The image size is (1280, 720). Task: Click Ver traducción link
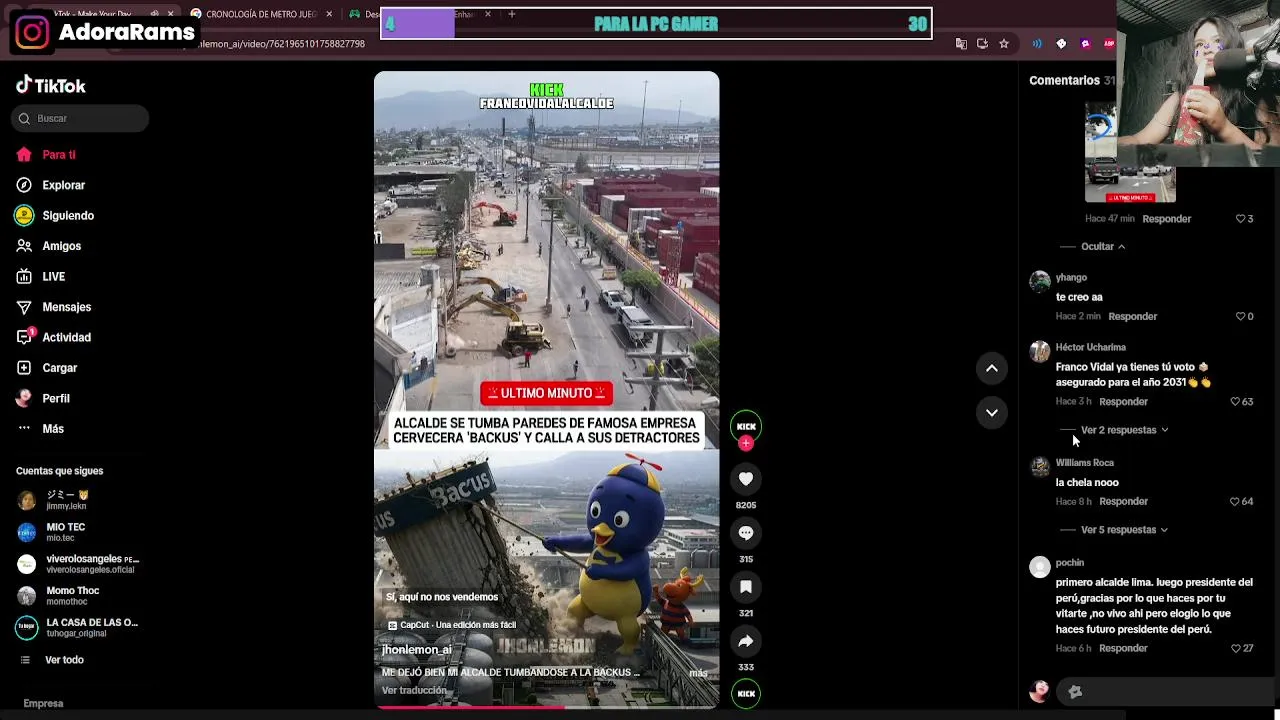(414, 691)
